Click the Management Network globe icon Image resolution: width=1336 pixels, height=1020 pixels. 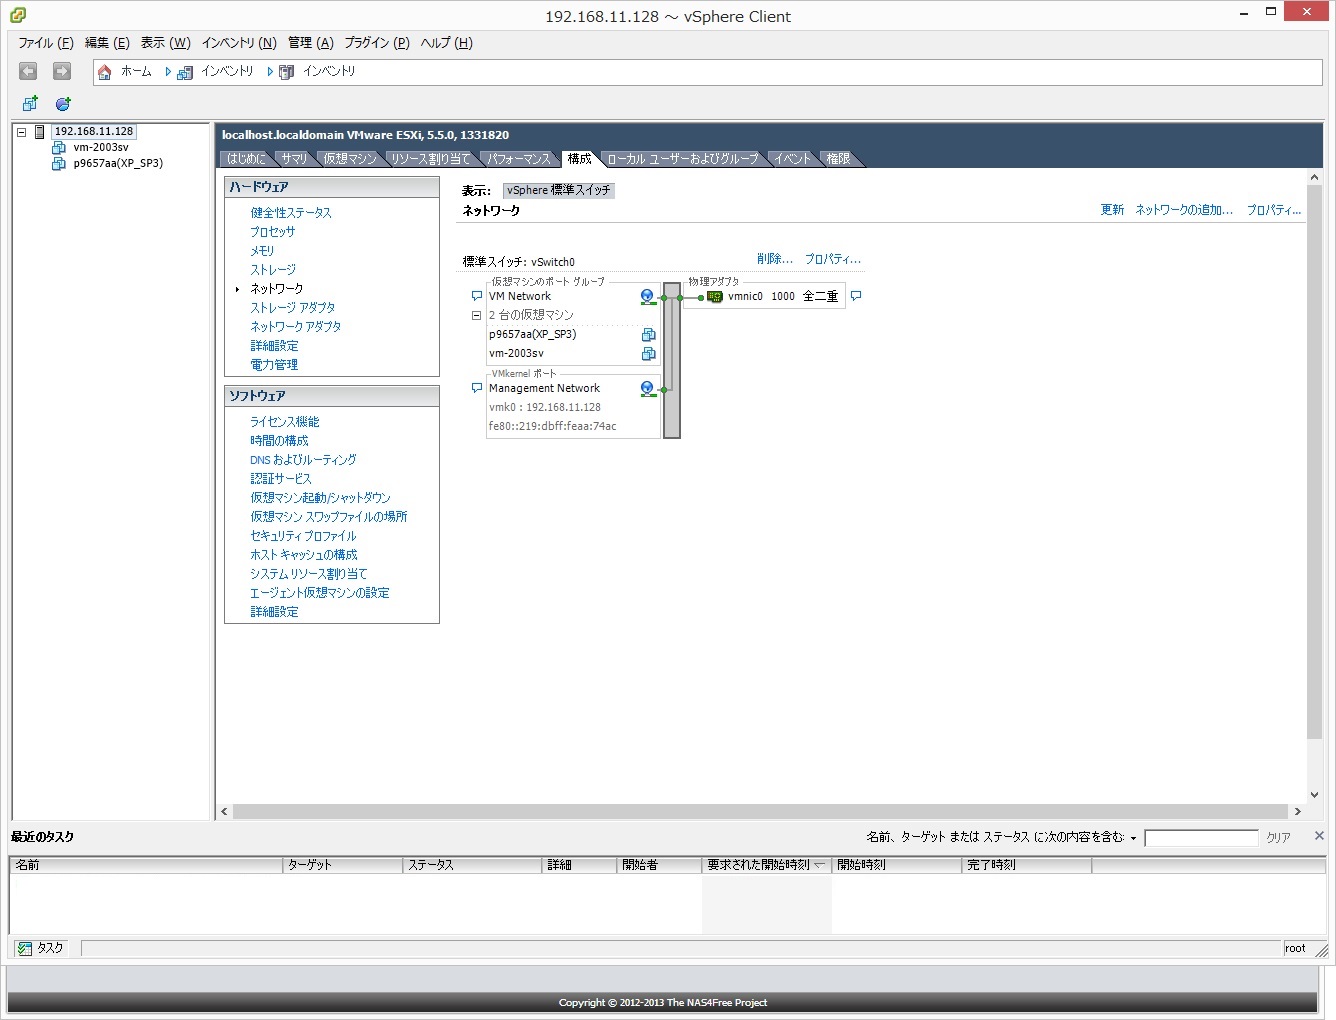point(648,389)
